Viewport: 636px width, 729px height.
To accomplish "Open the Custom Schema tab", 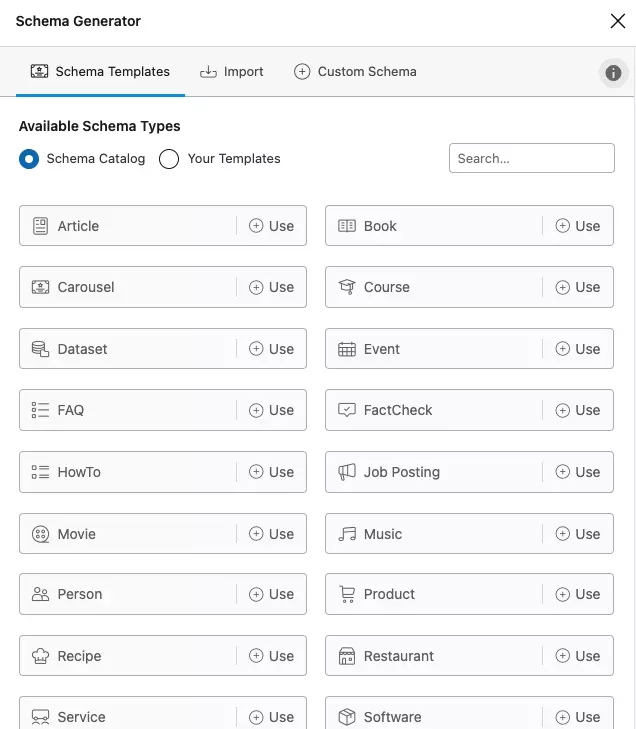I will pyautogui.click(x=355, y=72).
